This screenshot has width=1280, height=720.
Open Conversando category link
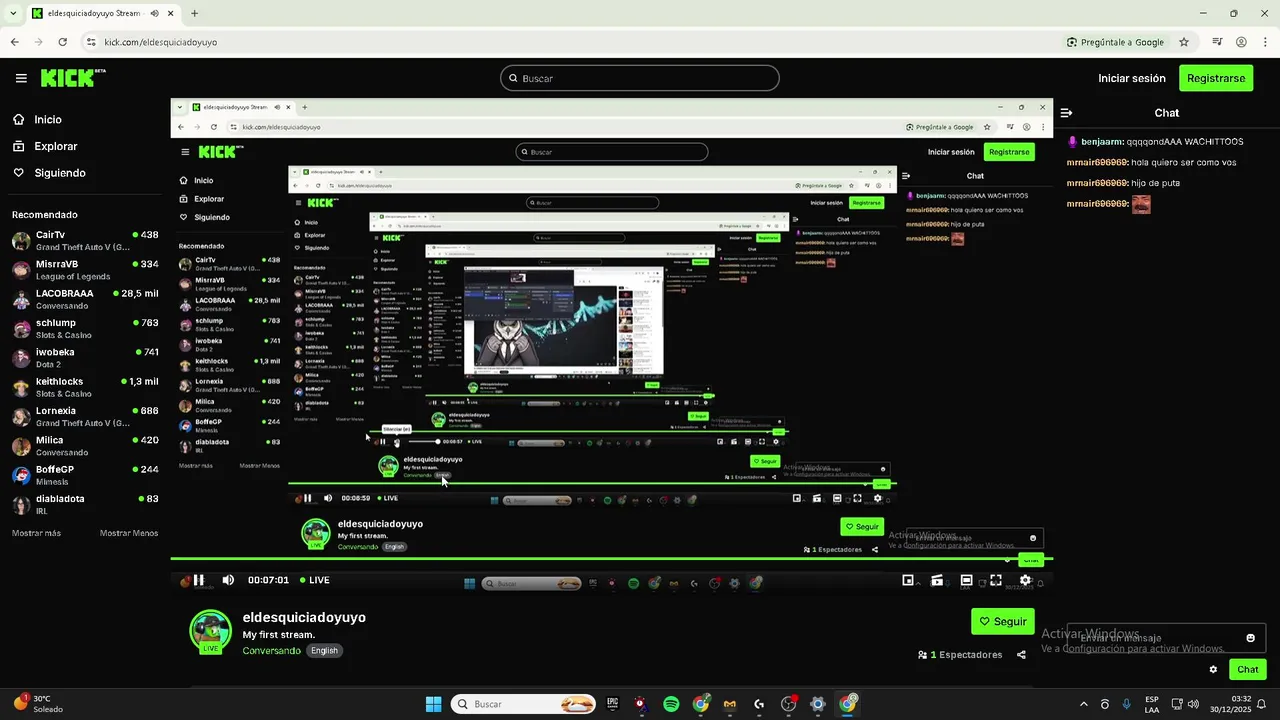[x=271, y=650]
